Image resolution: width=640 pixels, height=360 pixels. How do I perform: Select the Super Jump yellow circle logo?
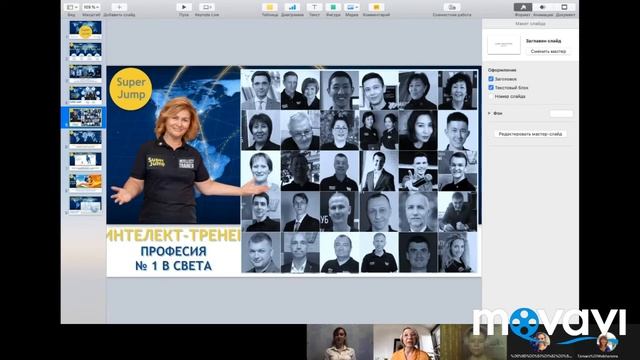pos(131,89)
